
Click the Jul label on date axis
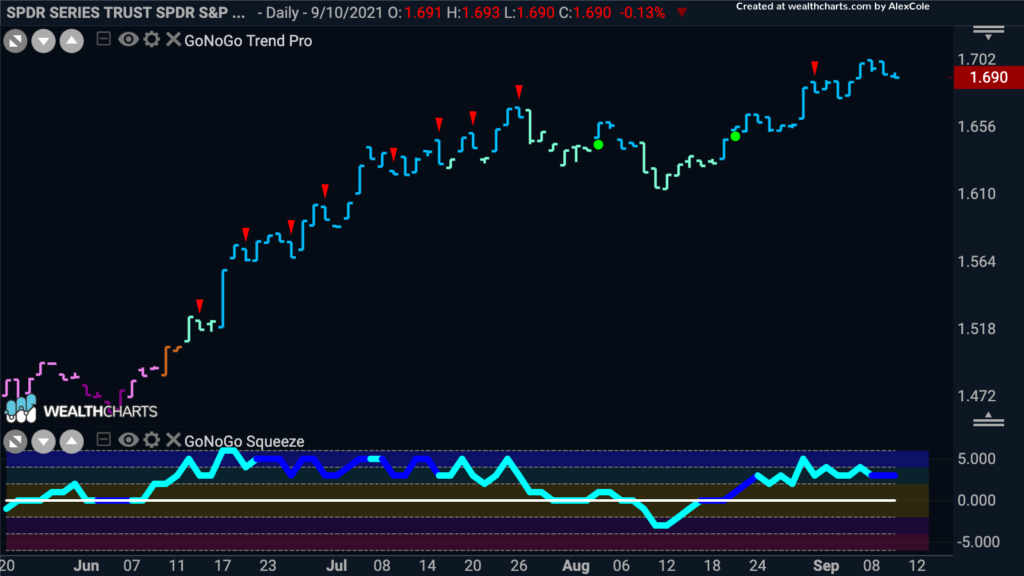[336, 566]
